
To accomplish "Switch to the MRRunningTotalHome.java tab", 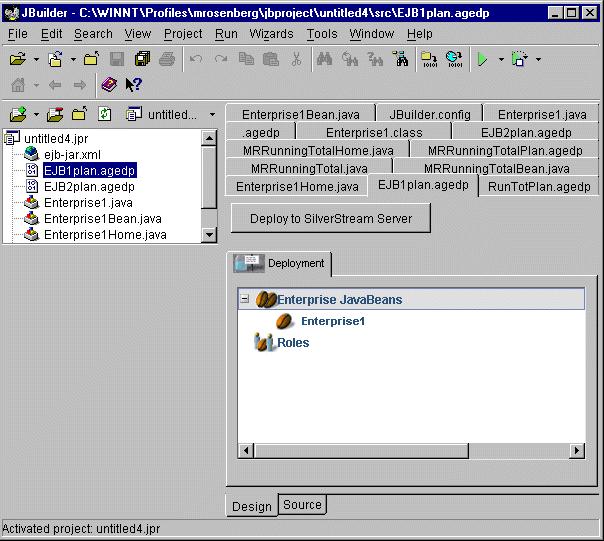I will click(318, 150).
